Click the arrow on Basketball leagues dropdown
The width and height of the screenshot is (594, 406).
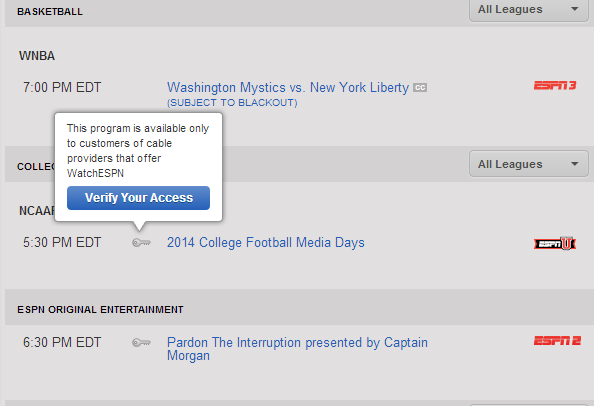[x=575, y=9]
